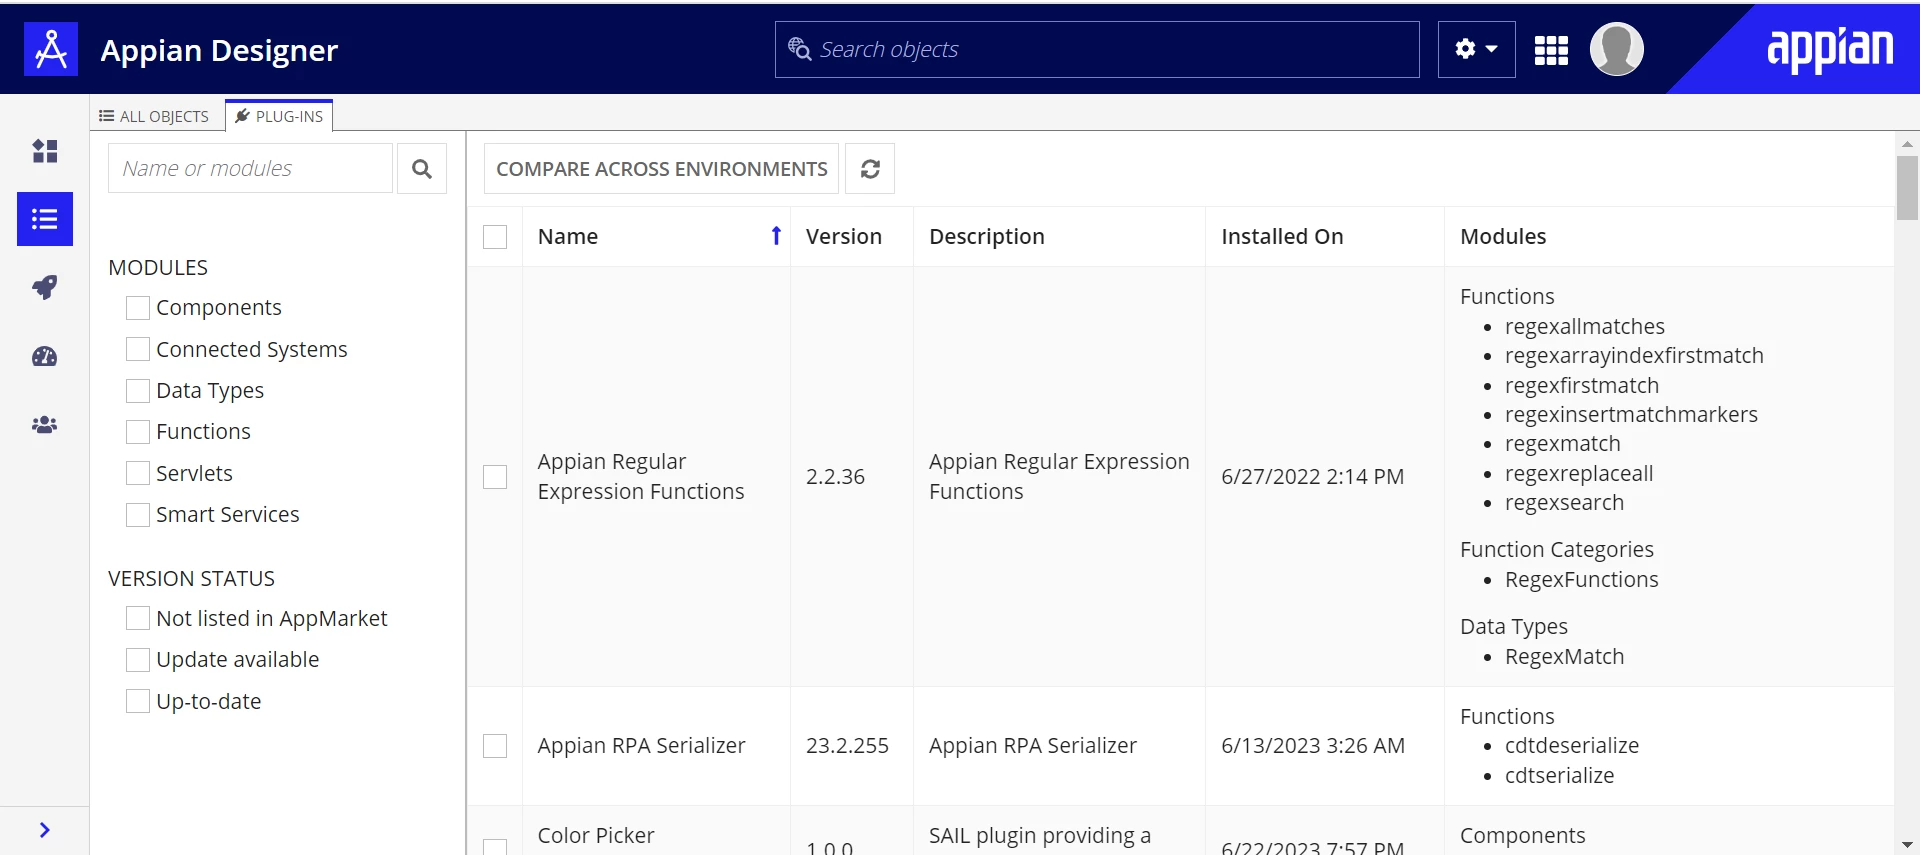Toggle the select-all header checkbox

tap(495, 237)
